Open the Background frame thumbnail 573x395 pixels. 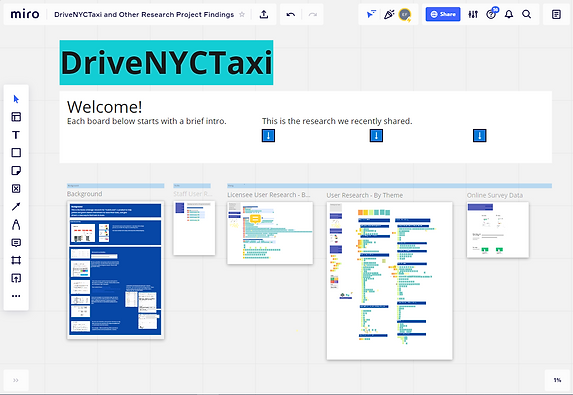115,270
